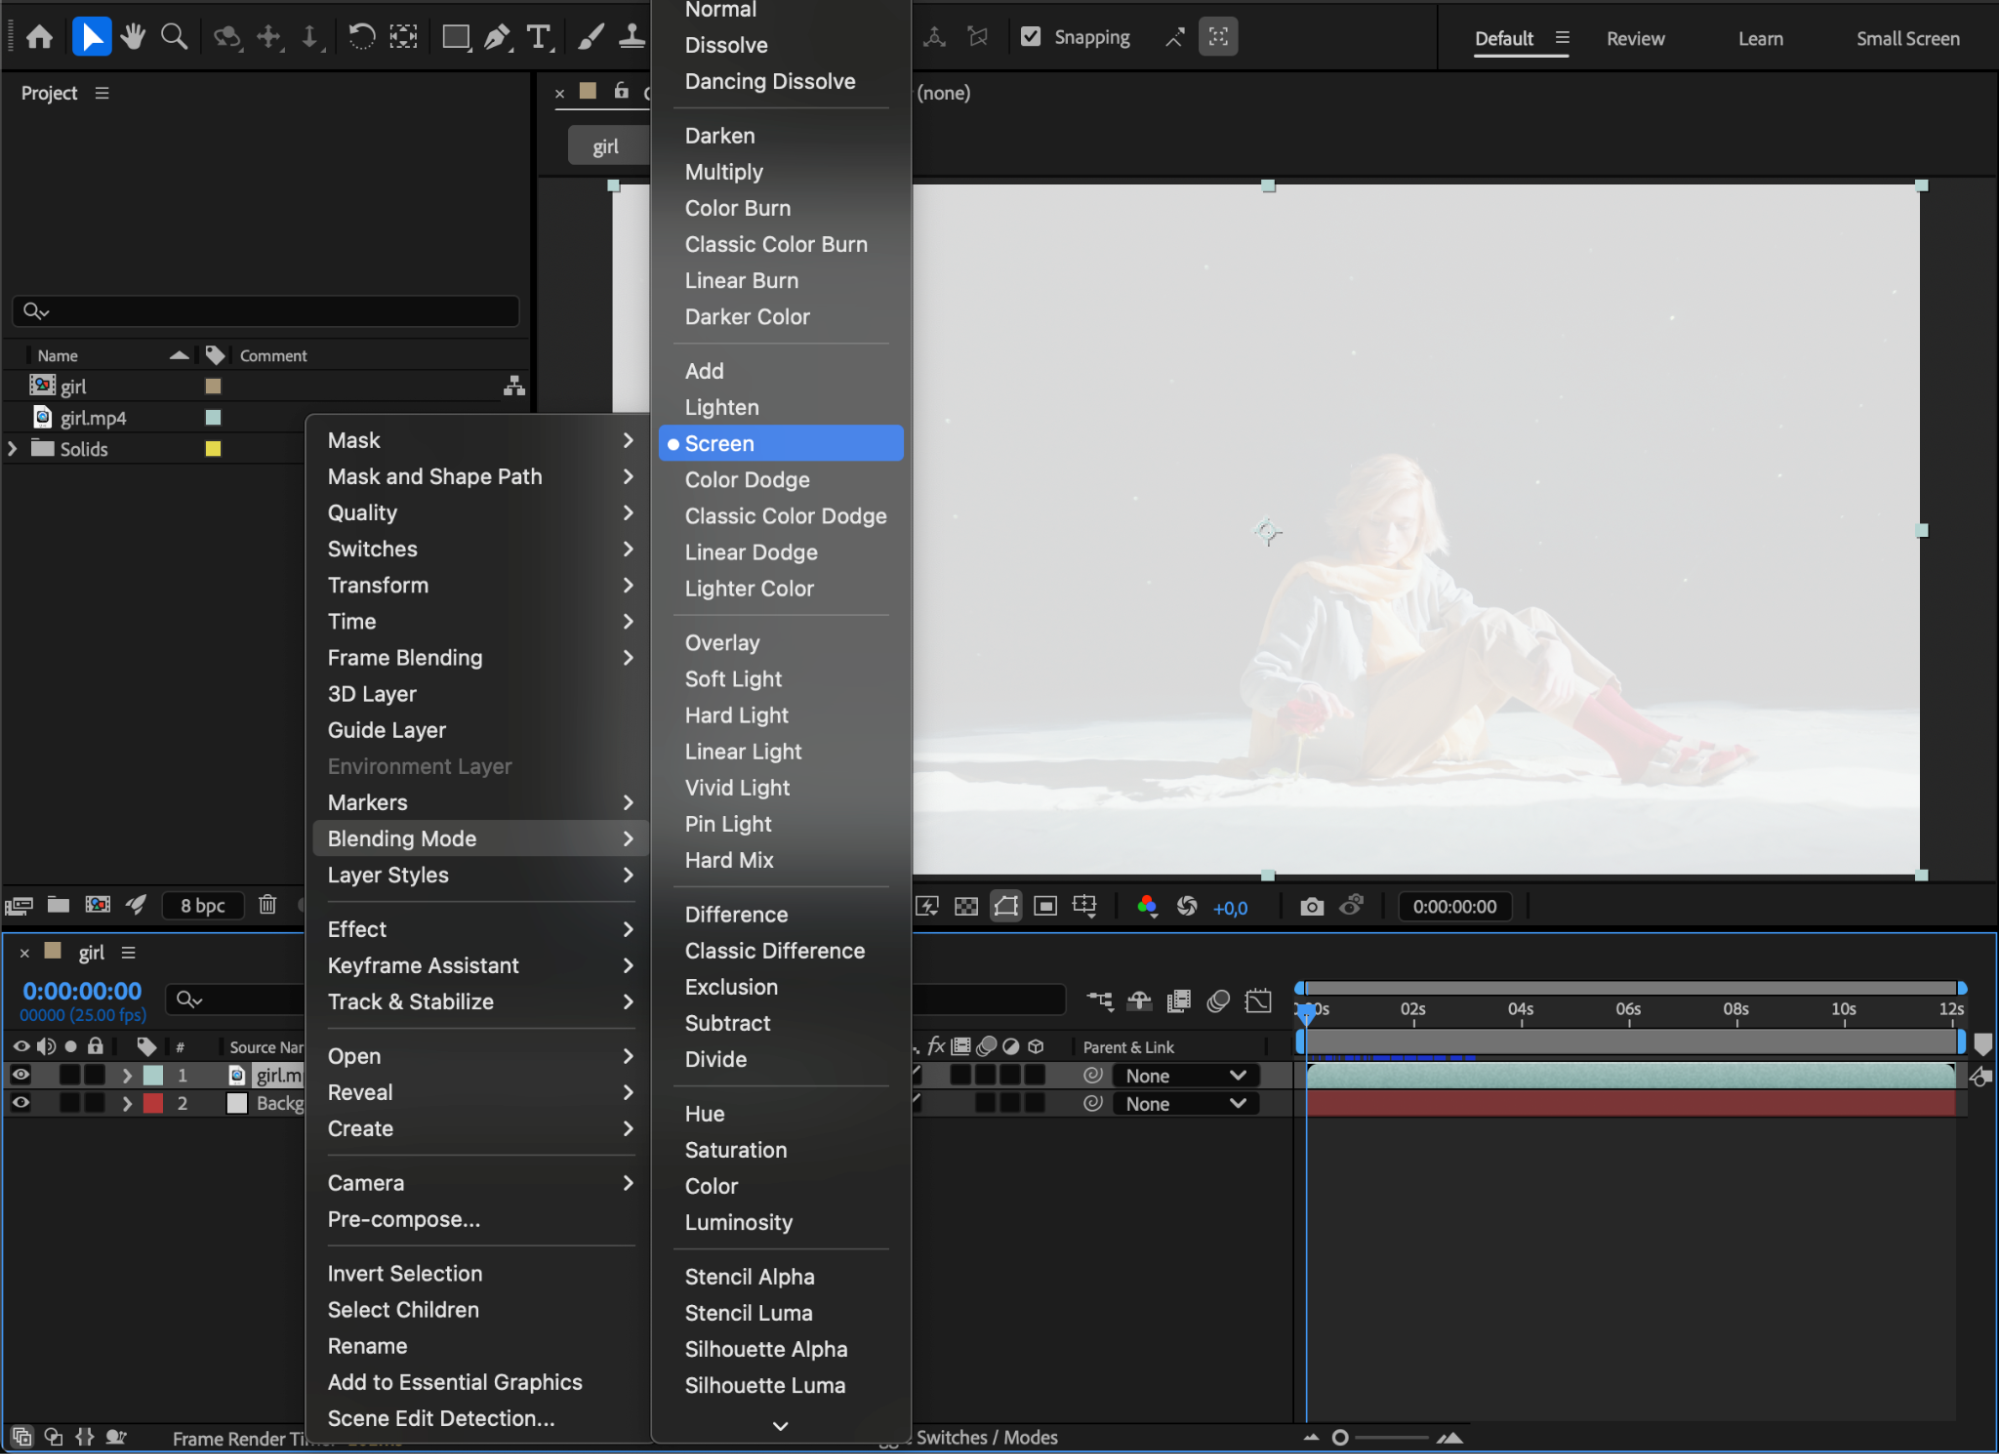Select the Rectangle shape tool
Screen dimensions: 1999x1455
(x=455, y=37)
